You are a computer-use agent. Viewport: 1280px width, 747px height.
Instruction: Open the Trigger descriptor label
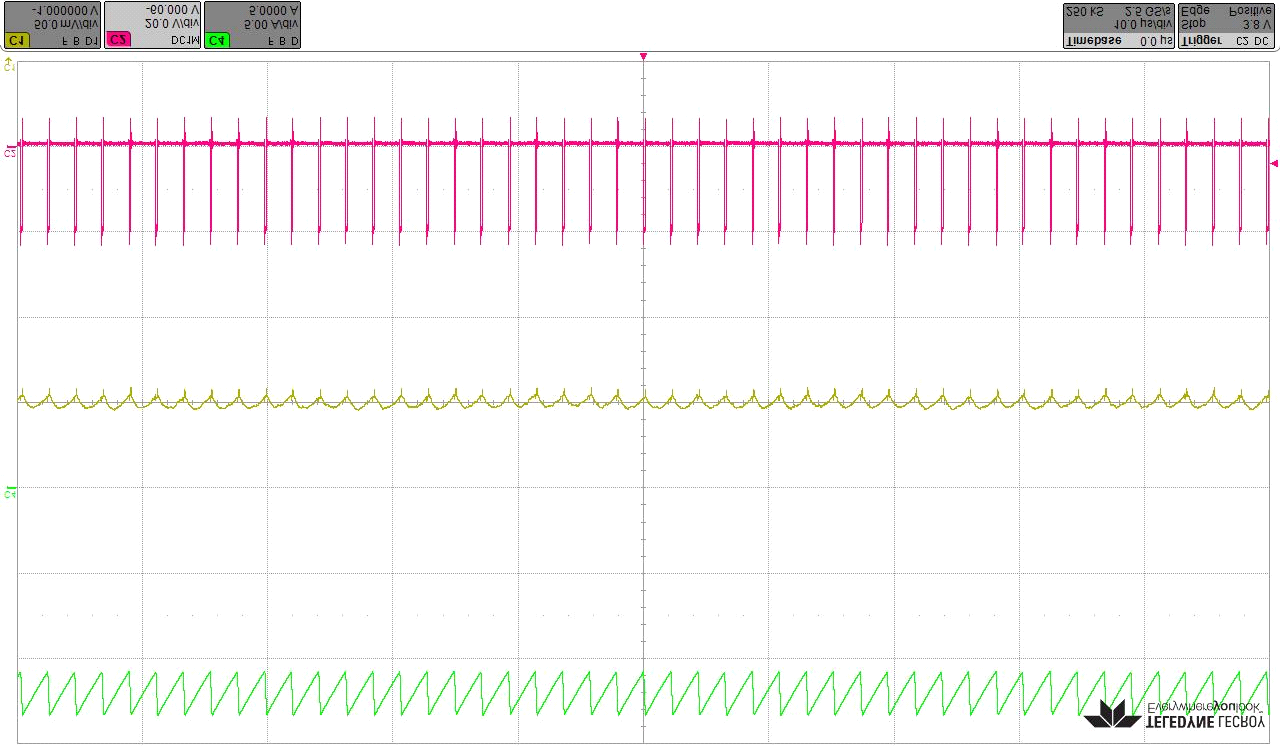[x=1202, y=41]
